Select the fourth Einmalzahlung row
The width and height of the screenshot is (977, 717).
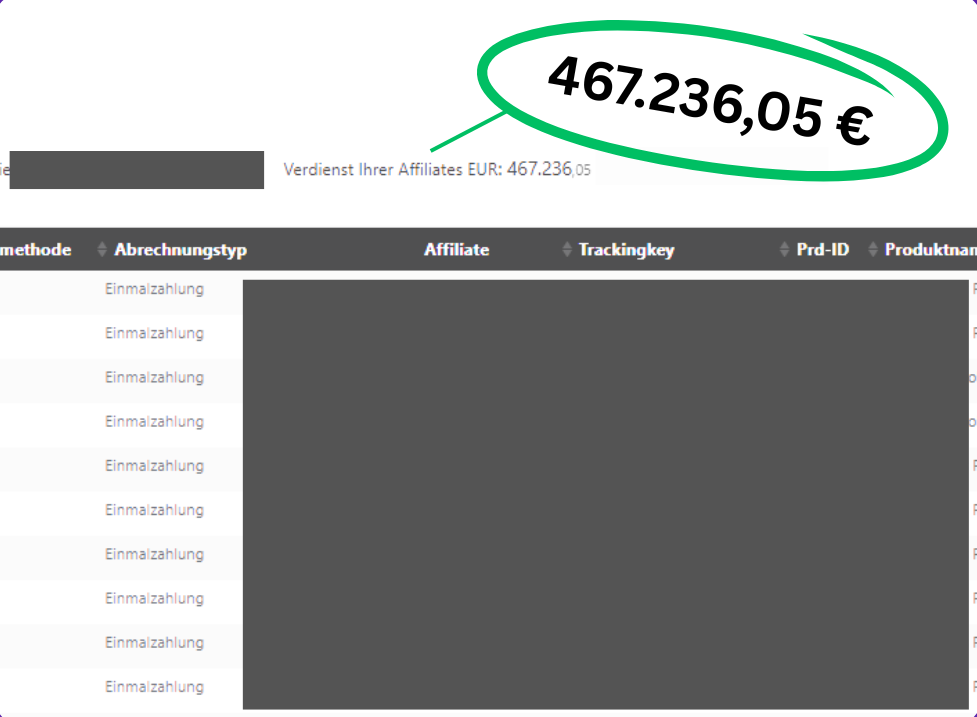154,422
